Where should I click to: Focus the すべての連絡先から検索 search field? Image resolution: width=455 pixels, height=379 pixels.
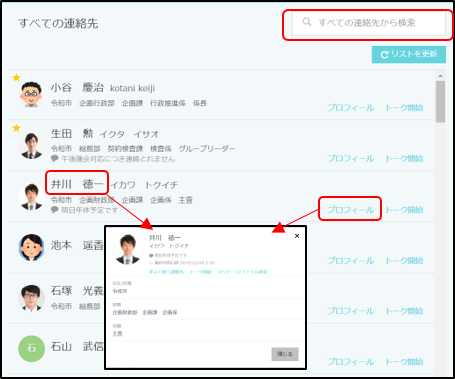tap(369, 23)
